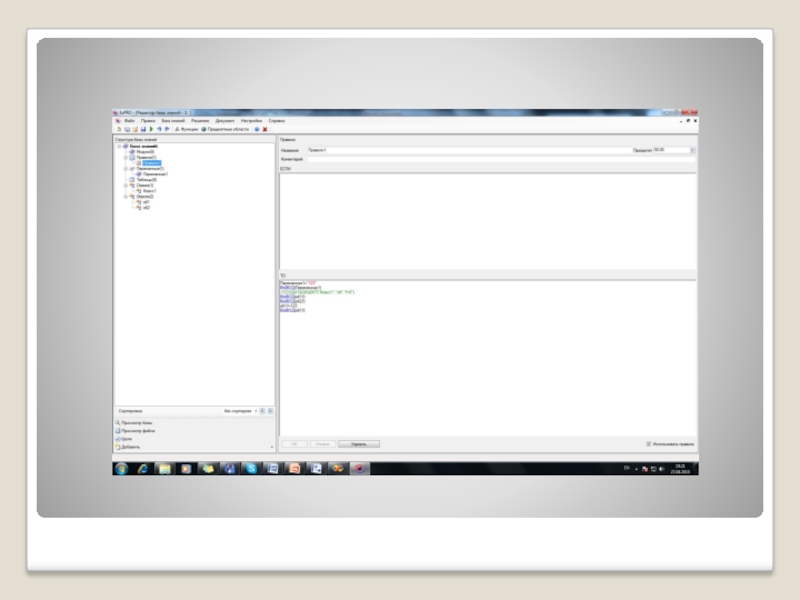Open Предметные области from the toolbar

tap(225, 130)
